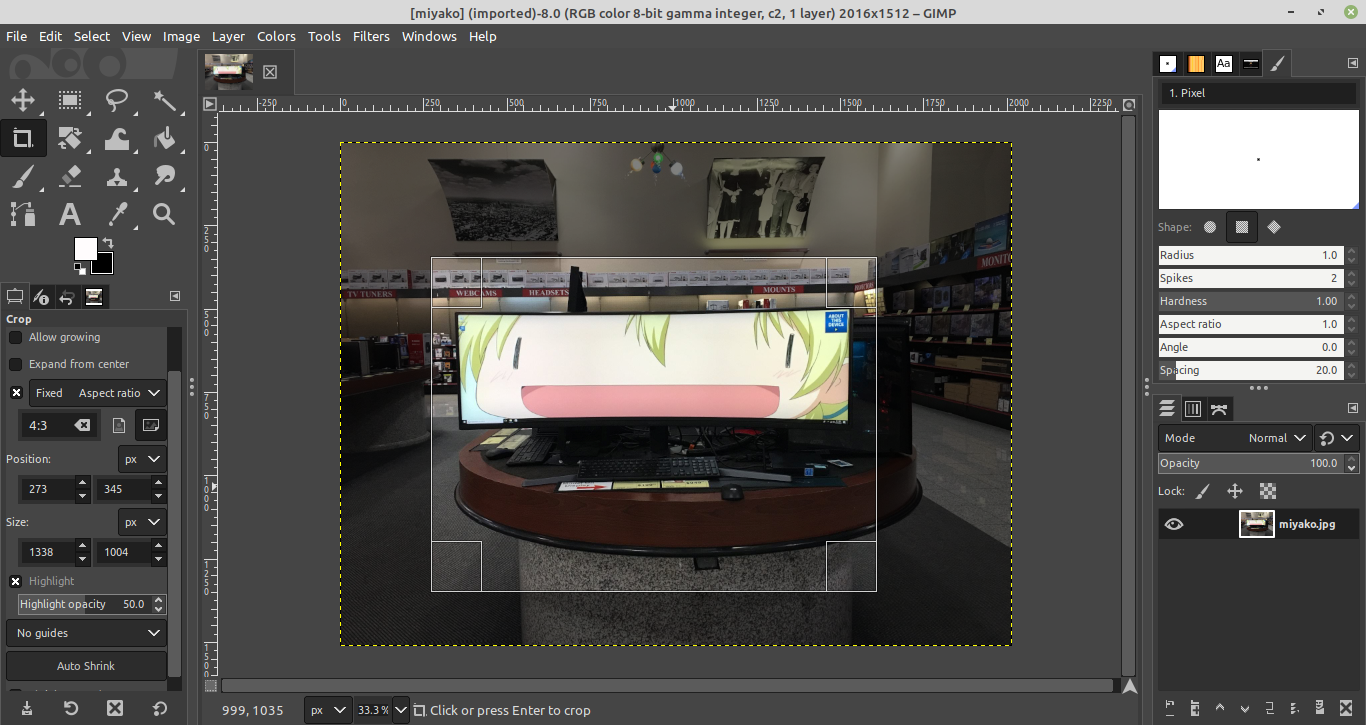Clear the 4:3 aspect ratio field
The image size is (1366, 725).
tap(83, 425)
